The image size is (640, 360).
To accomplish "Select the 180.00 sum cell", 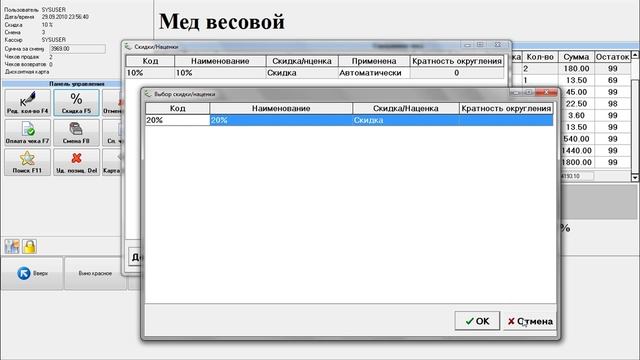I will click(x=576, y=69).
